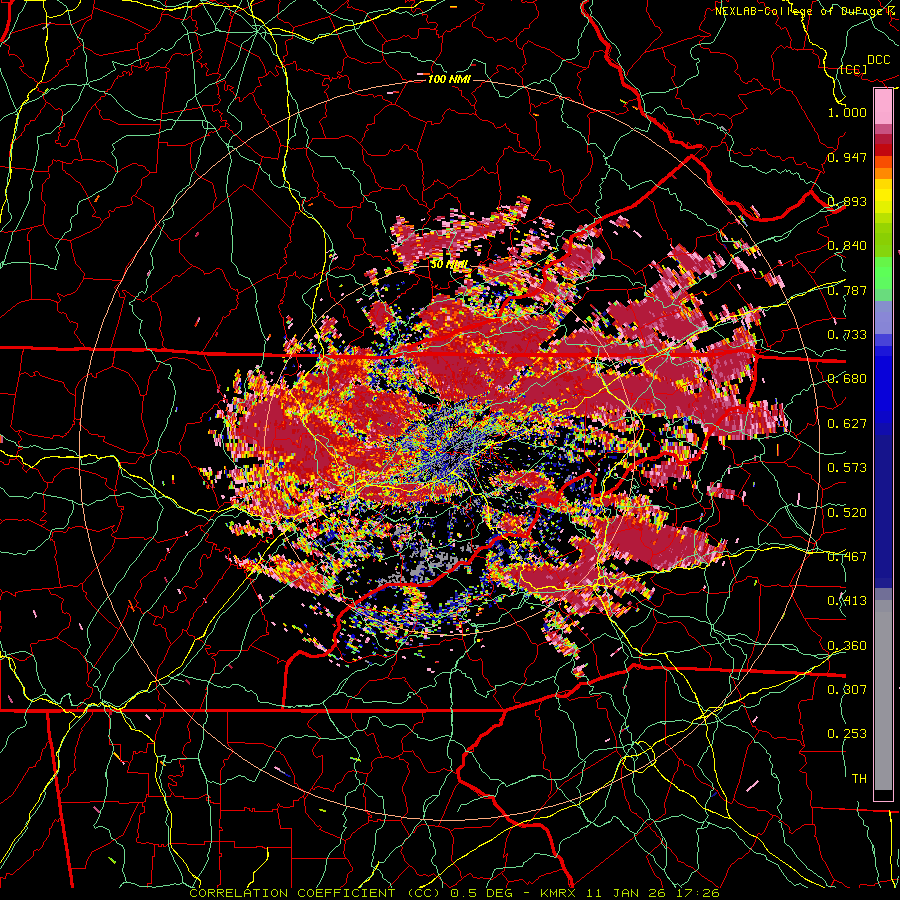The width and height of the screenshot is (900, 900).
Task: Click the 0.787 scale value
Action: 847,290
